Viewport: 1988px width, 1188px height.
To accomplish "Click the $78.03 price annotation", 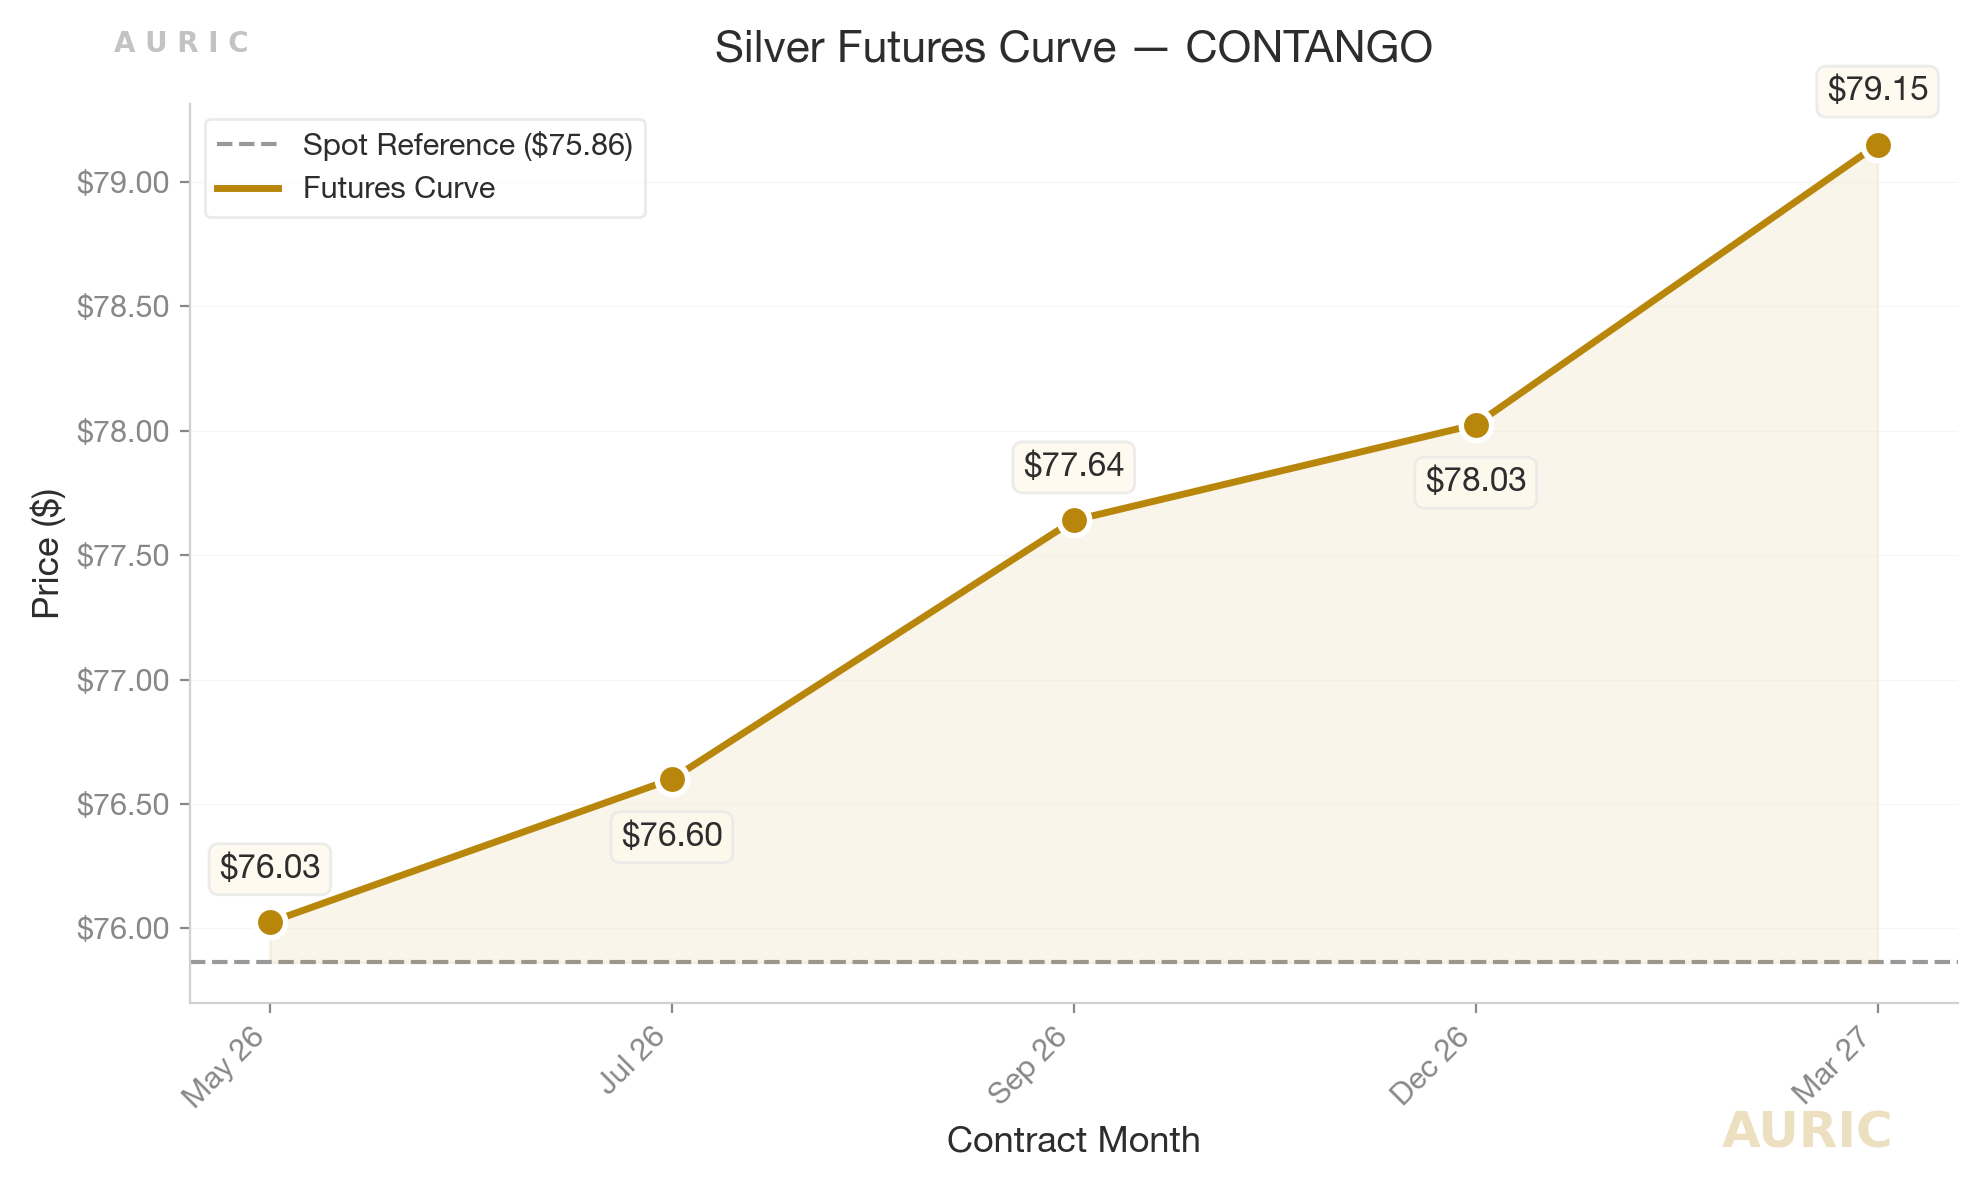I will [x=1476, y=481].
